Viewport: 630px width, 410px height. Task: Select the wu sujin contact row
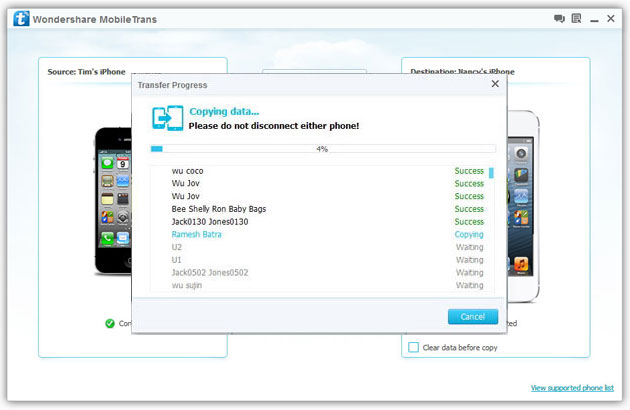tap(321, 285)
